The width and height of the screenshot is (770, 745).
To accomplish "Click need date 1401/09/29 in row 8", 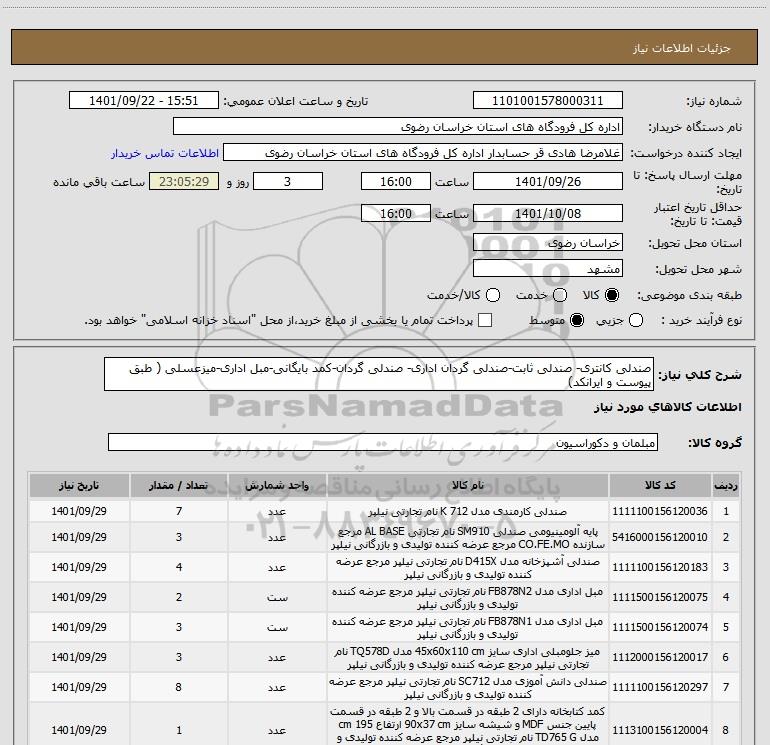I will [x=79, y=730].
